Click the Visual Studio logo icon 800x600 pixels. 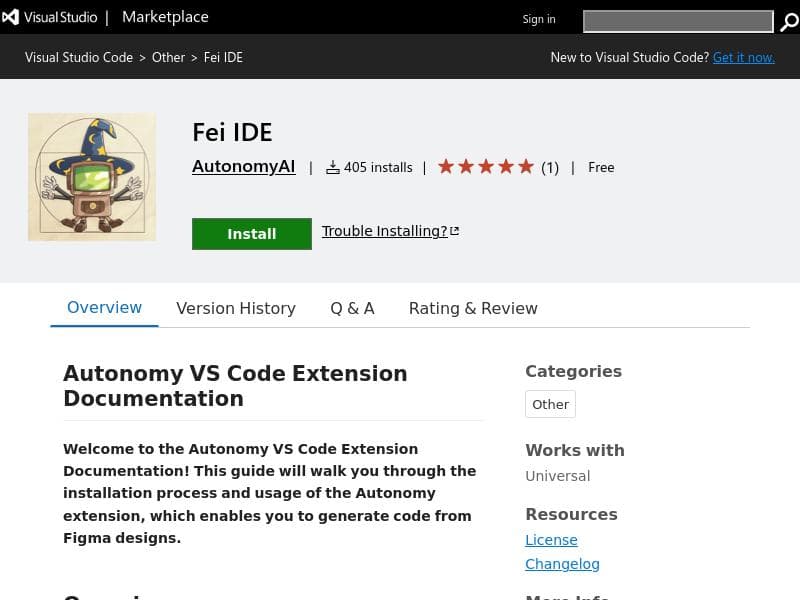11,17
